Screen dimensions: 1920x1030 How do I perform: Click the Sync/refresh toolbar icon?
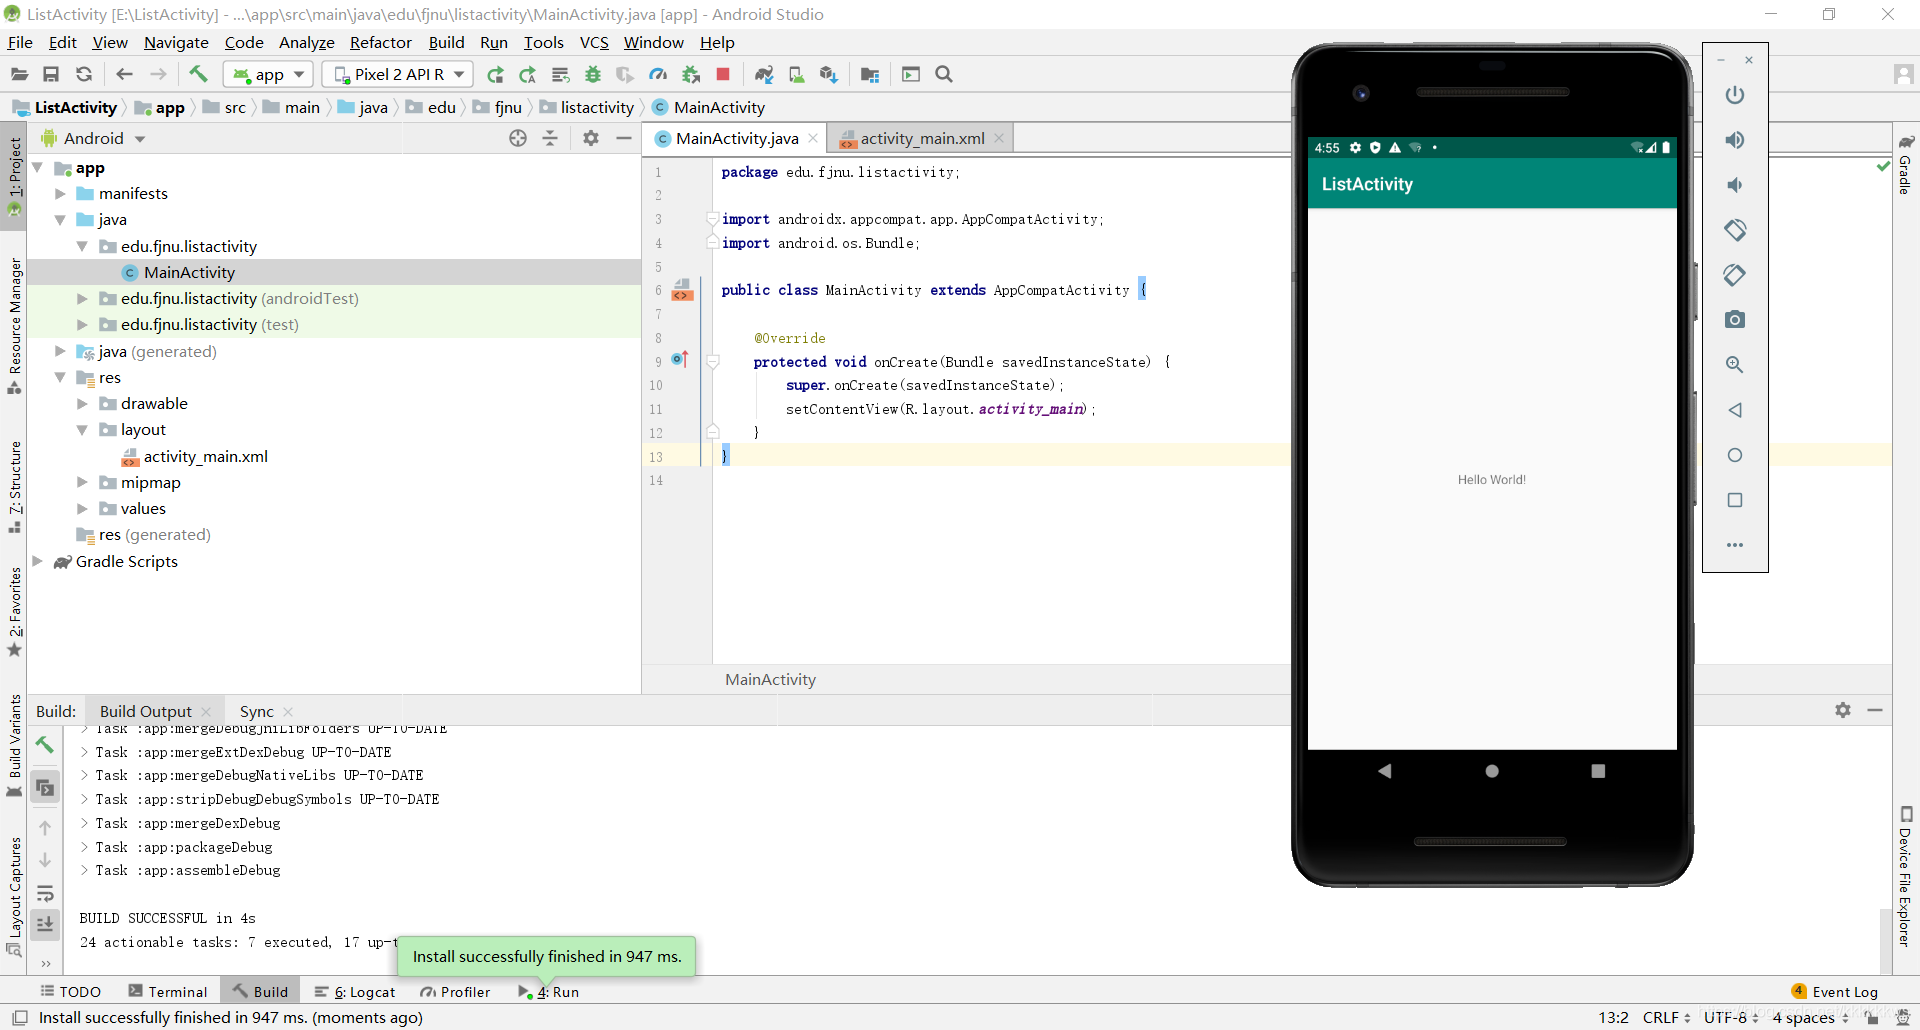click(x=84, y=75)
